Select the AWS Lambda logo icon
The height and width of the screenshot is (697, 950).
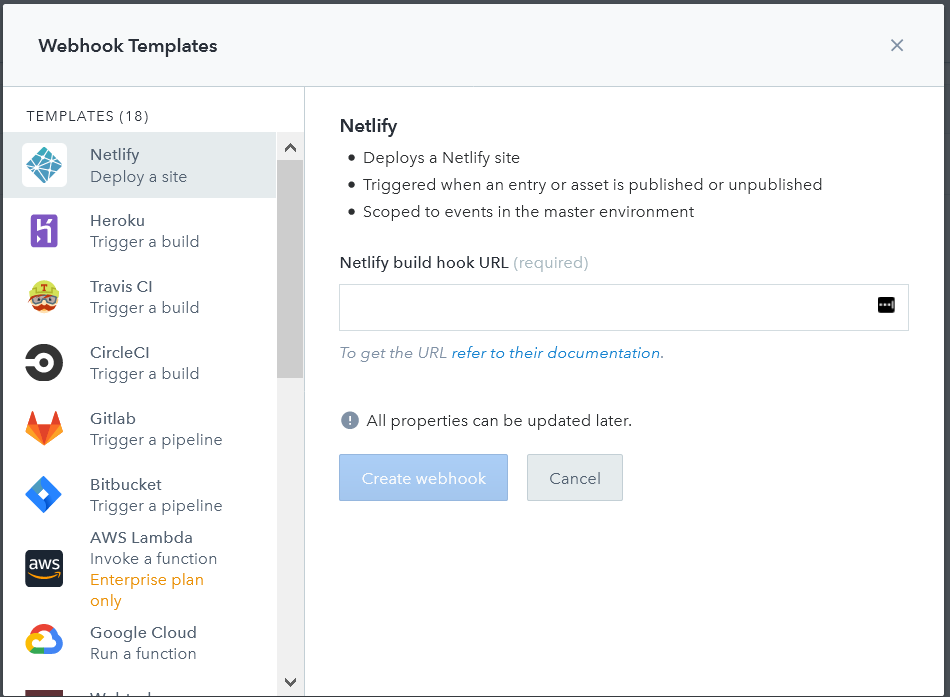(x=44, y=568)
